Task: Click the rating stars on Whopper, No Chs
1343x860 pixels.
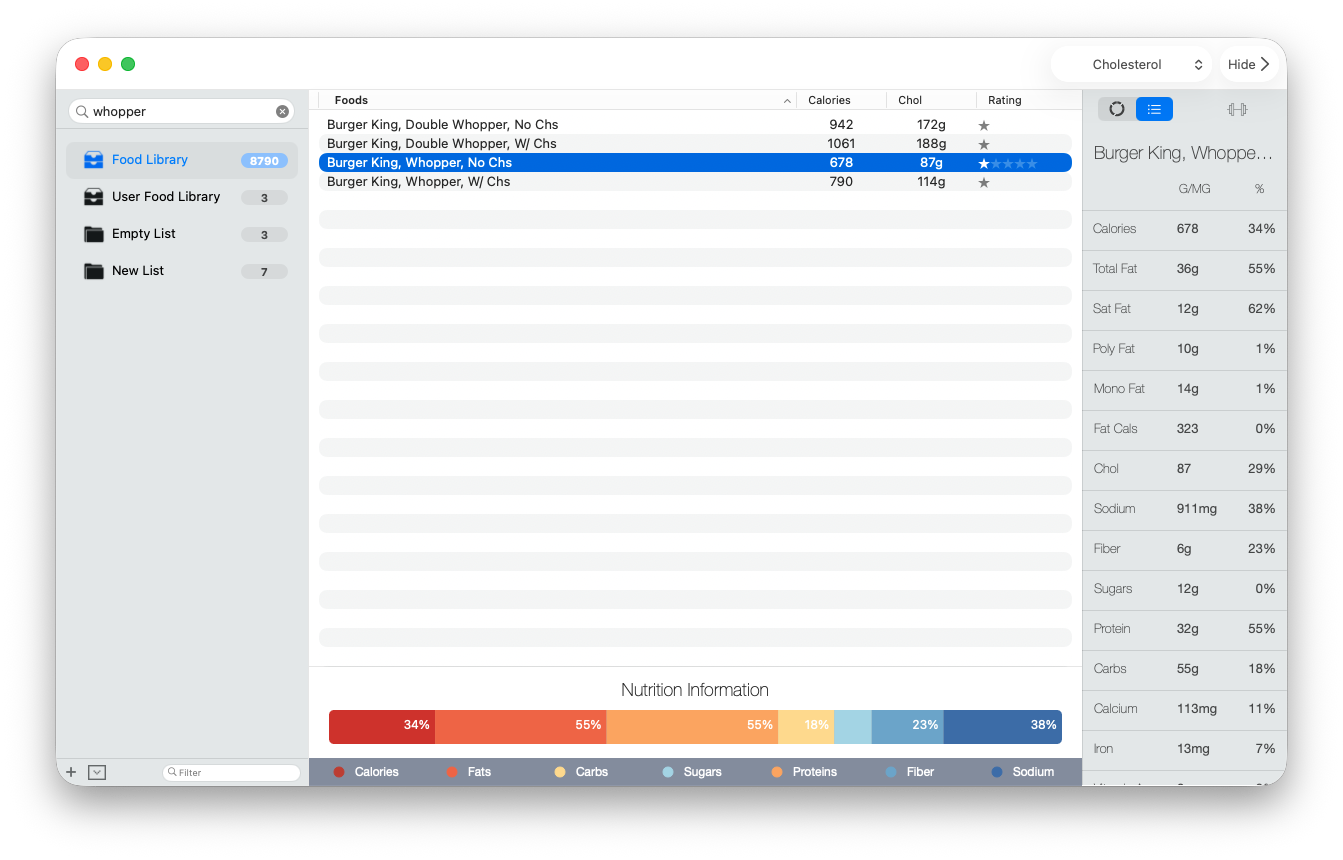Action: click(x=1008, y=163)
